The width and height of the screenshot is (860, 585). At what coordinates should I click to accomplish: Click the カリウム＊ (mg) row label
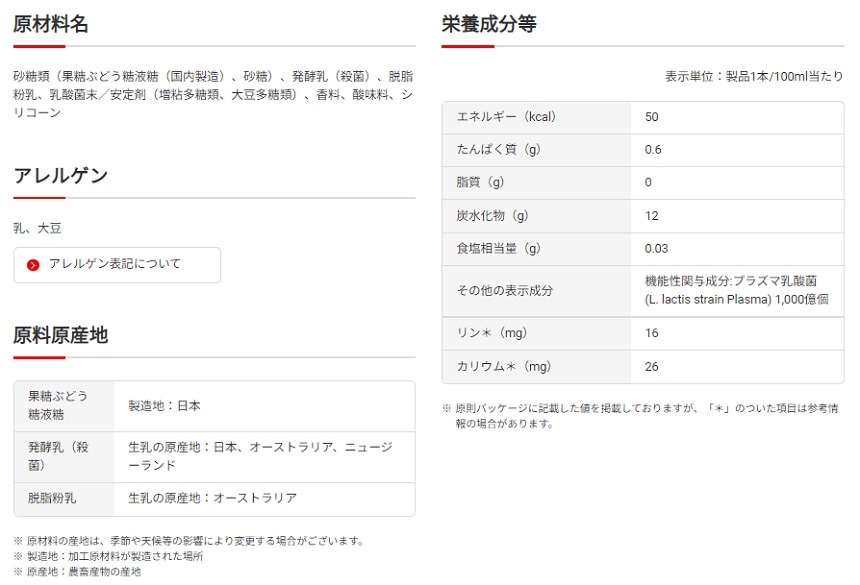(503, 367)
